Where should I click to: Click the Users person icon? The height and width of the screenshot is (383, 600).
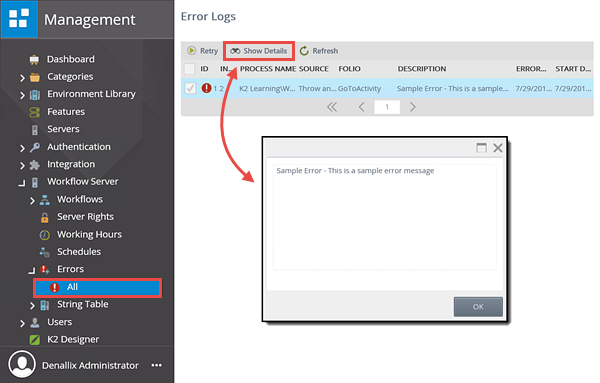tap(35, 323)
